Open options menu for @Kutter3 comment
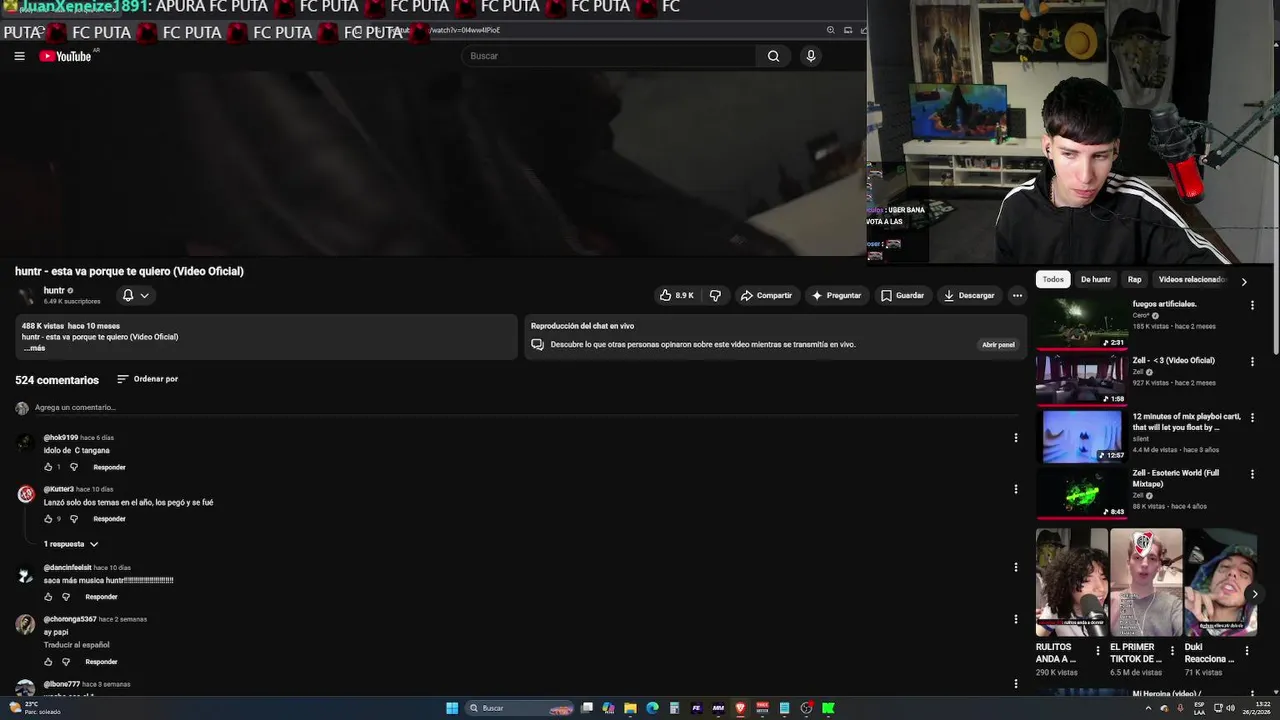Screen dimensions: 1280x720 pyautogui.click(x=1016, y=489)
